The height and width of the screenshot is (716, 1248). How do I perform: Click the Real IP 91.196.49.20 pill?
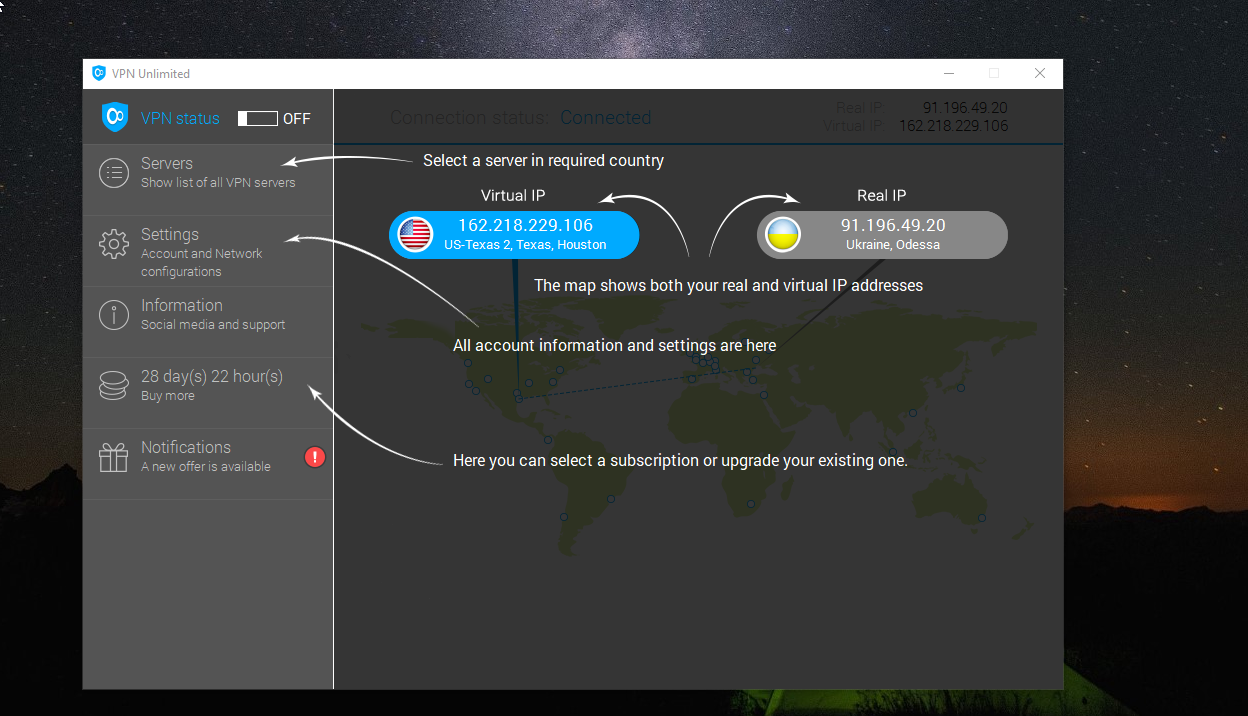[882, 235]
